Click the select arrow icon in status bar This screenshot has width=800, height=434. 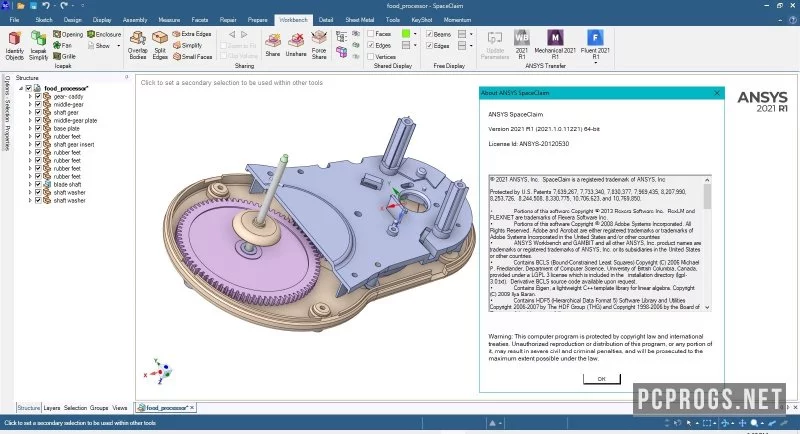point(689,423)
